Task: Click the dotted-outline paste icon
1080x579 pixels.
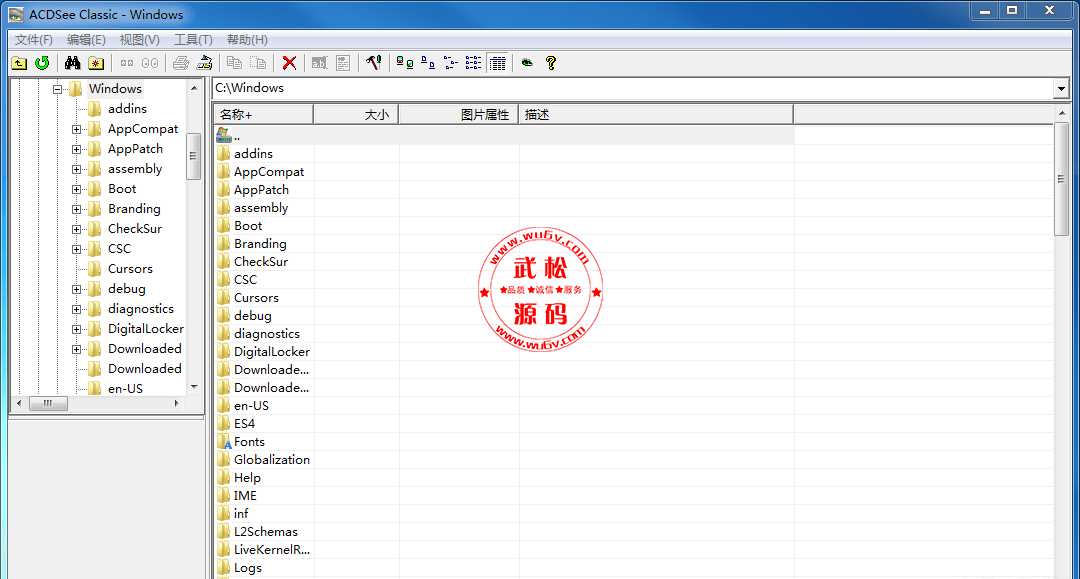Action: 258,63
